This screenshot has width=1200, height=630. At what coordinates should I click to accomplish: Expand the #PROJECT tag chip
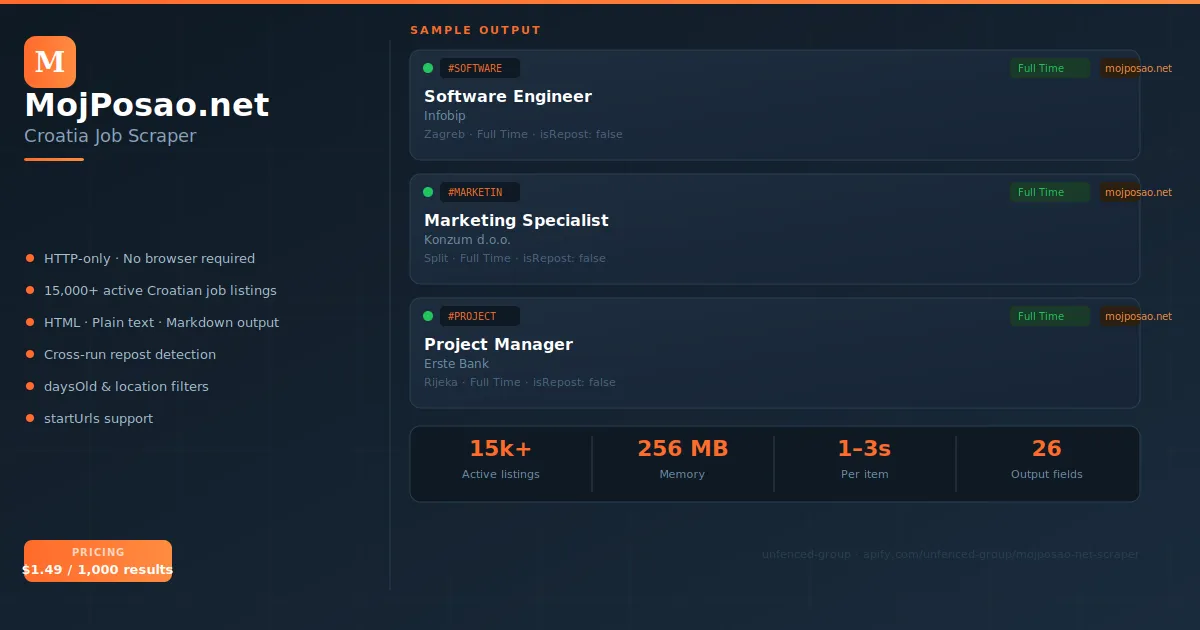coord(479,315)
